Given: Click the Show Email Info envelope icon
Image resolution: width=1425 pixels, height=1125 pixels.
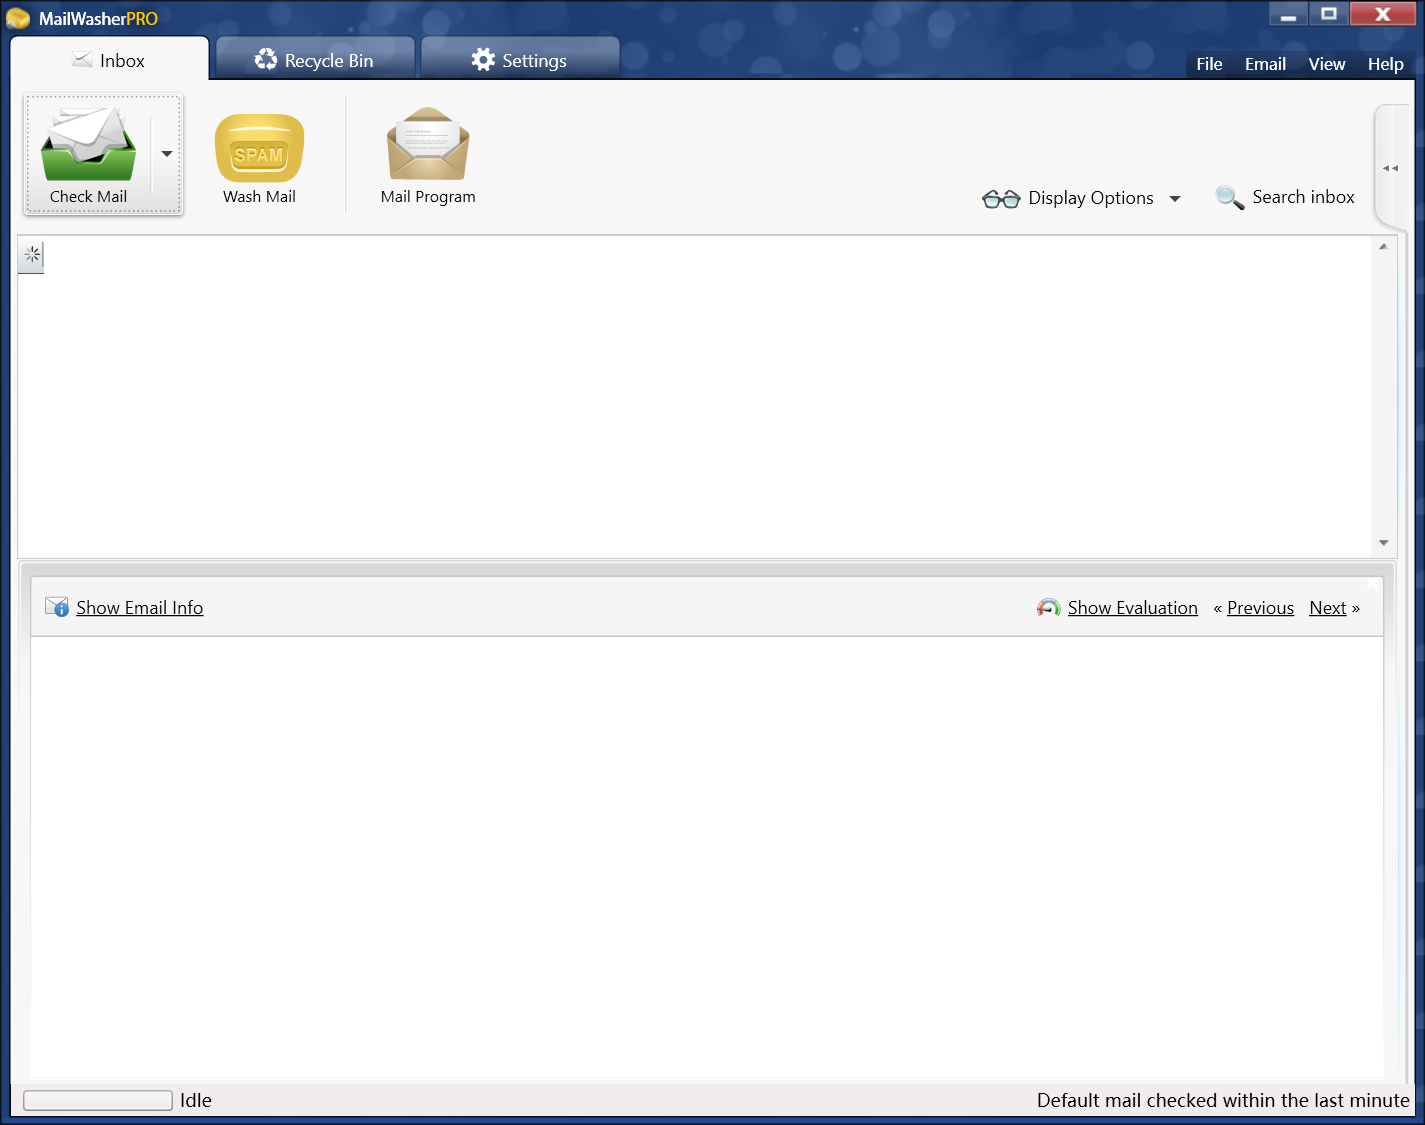Looking at the screenshot, I should tap(55, 606).
